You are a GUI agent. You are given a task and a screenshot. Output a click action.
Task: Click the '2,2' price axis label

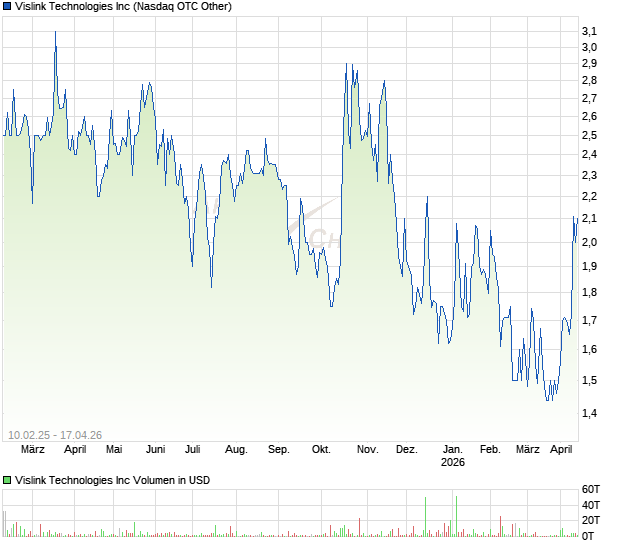pyautogui.click(x=589, y=196)
